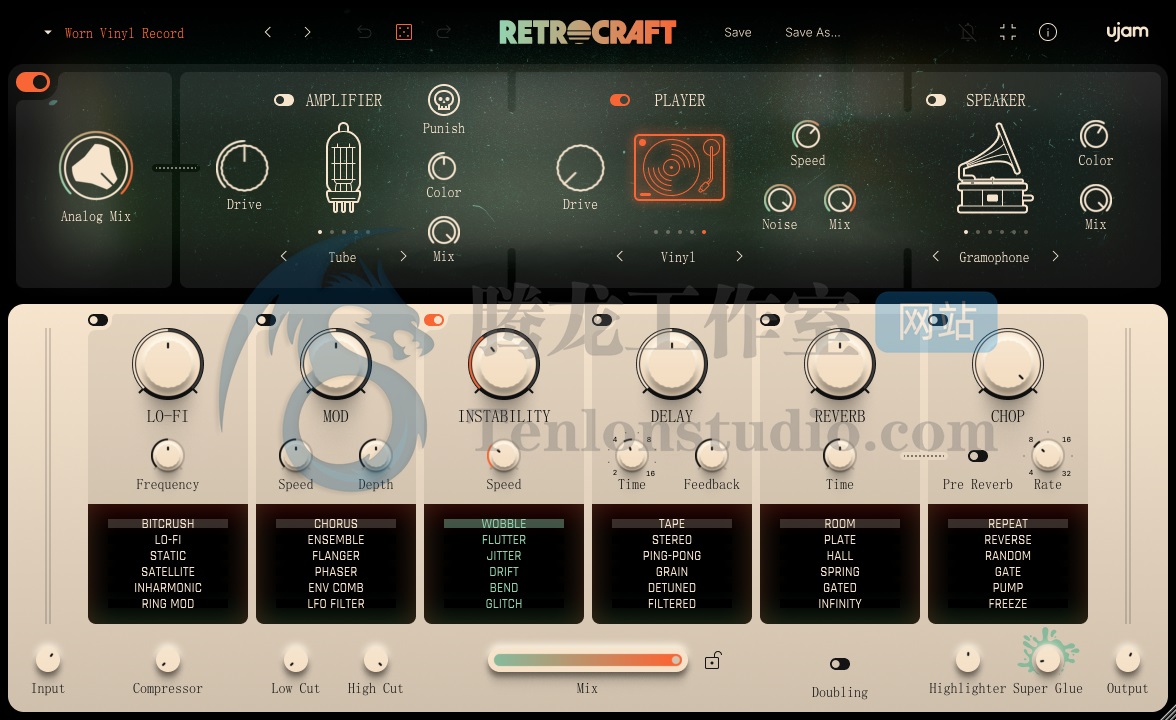Go to next preset arrow

point(308,32)
